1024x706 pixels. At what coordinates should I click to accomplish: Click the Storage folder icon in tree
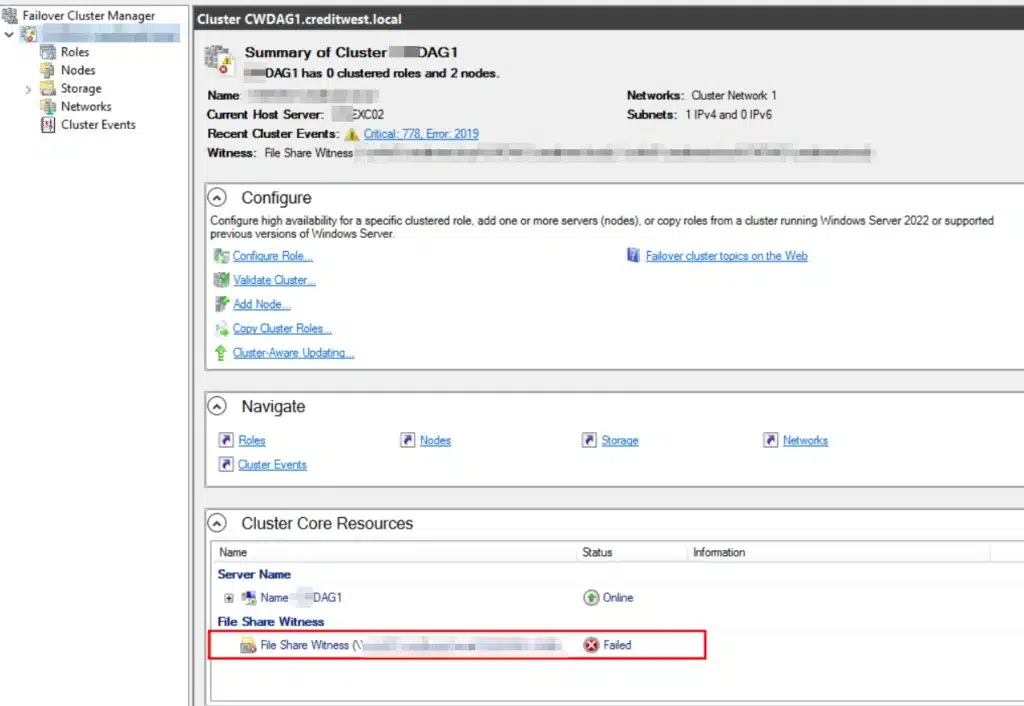[47, 88]
